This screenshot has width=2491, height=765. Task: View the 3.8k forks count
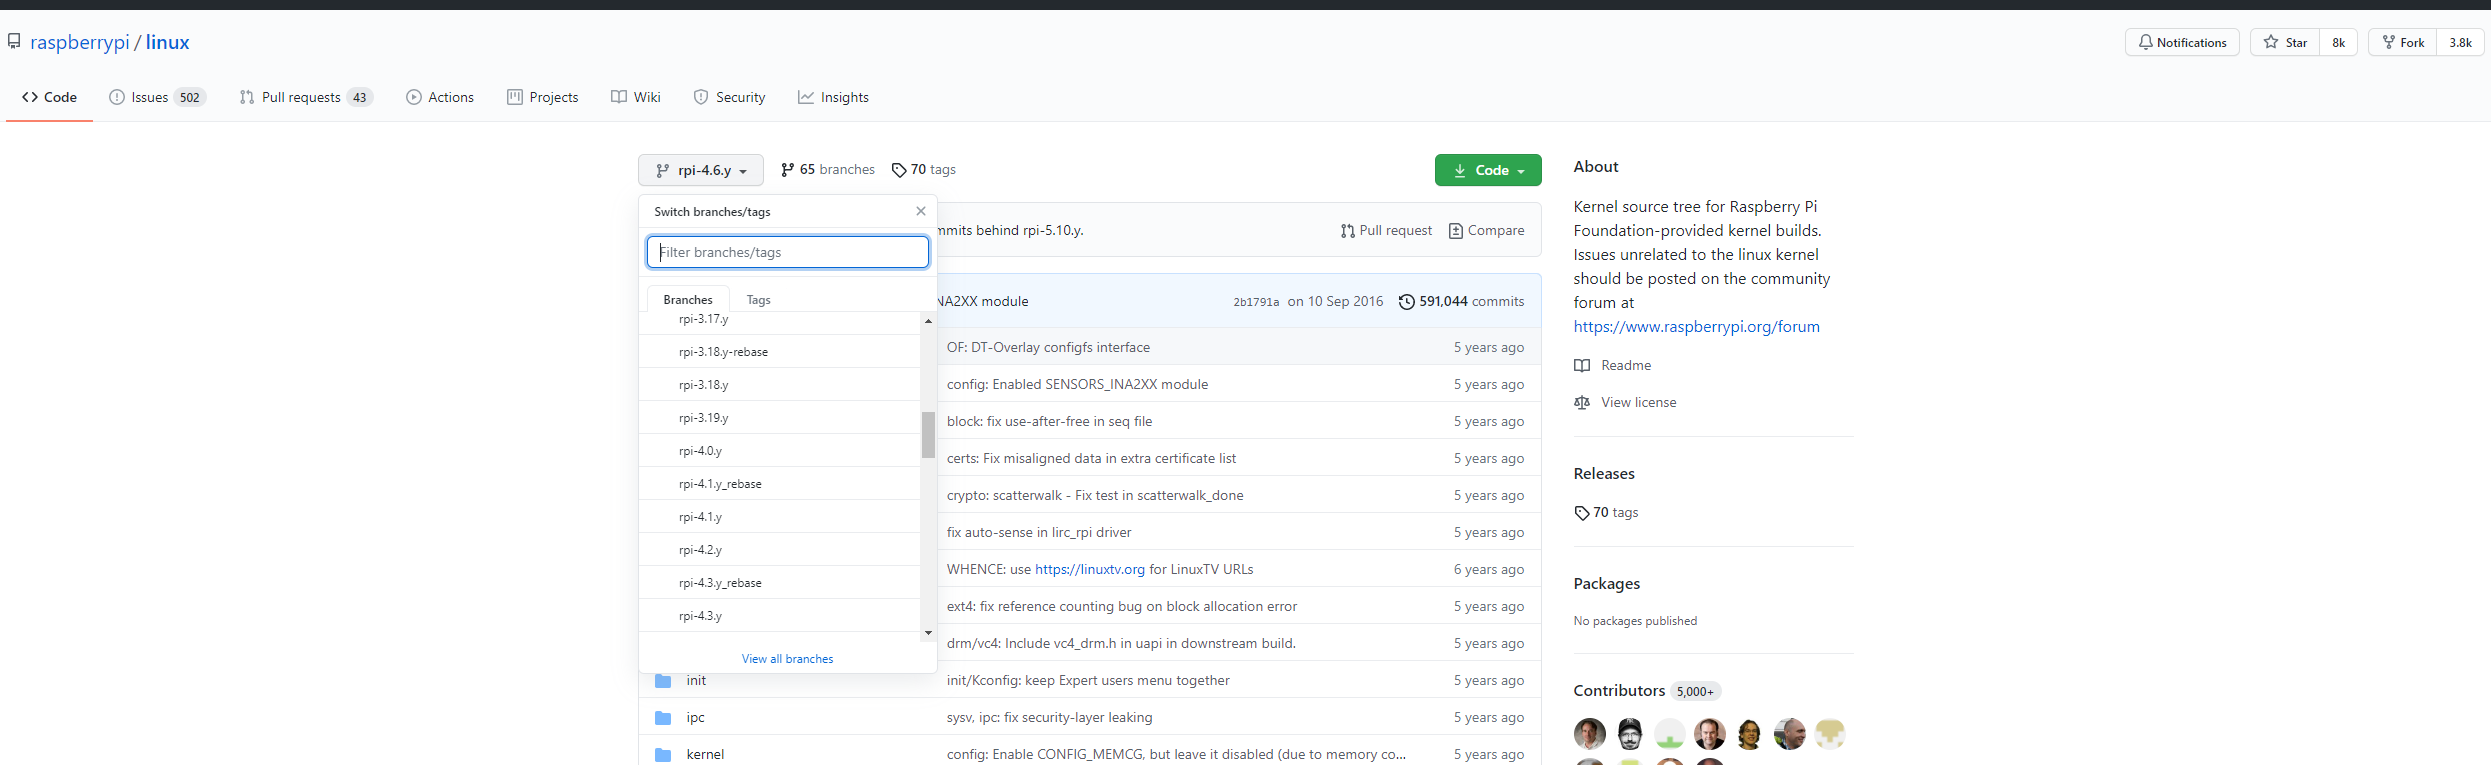[x=2460, y=42]
